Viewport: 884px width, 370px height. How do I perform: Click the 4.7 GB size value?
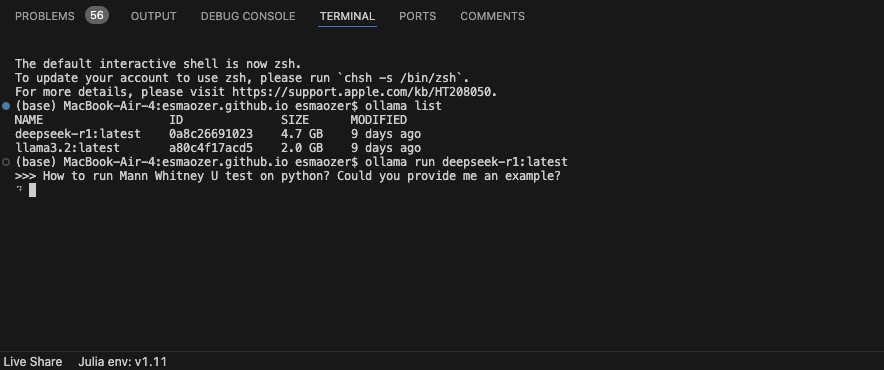[x=302, y=134]
